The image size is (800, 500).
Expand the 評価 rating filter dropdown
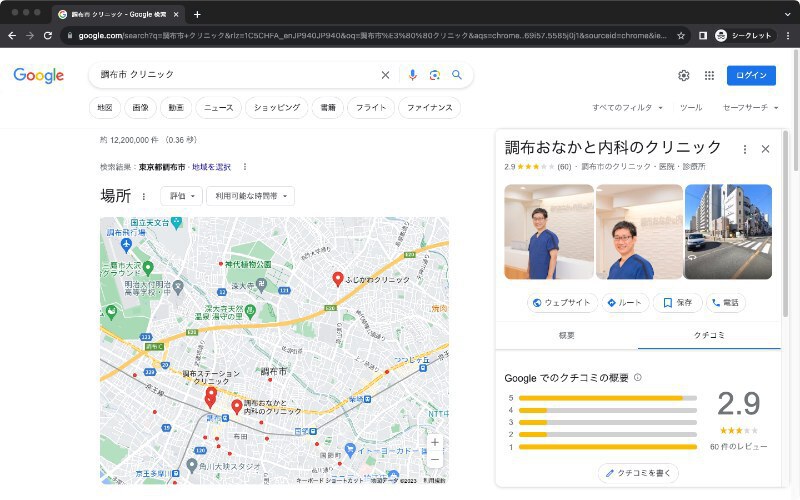point(181,196)
